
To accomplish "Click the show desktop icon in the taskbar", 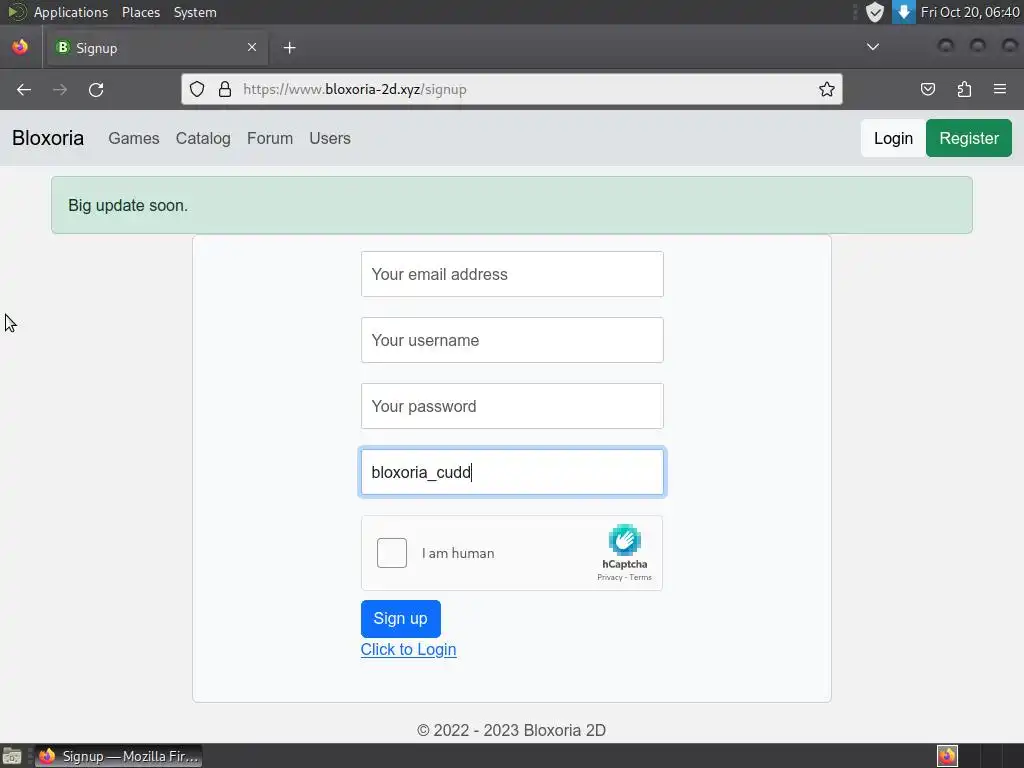I will (12, 756).
